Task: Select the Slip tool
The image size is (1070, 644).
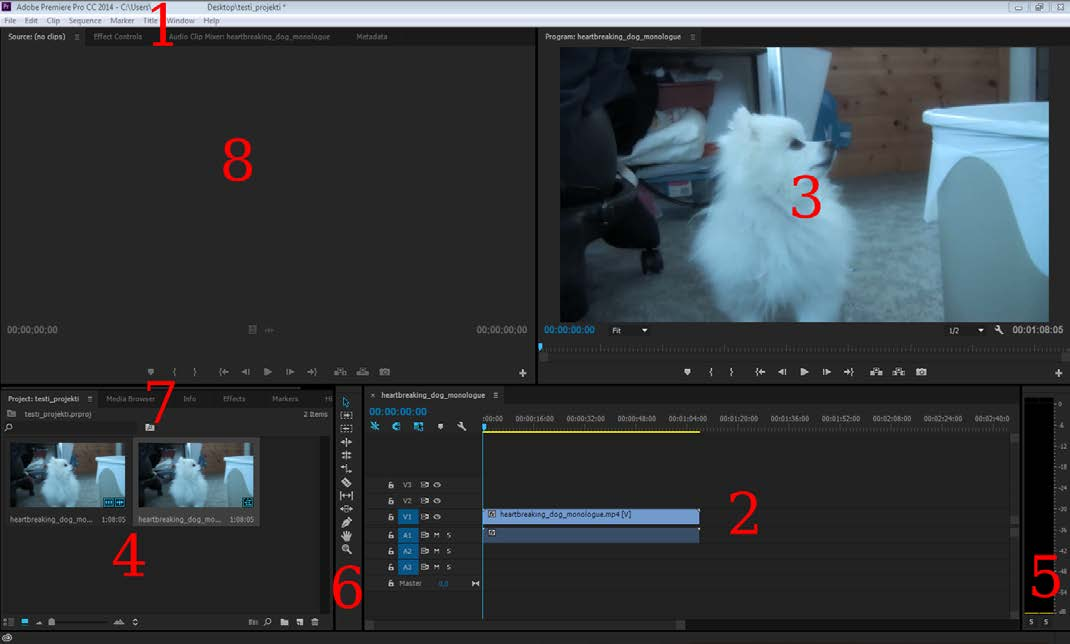Action: point(346,495)
